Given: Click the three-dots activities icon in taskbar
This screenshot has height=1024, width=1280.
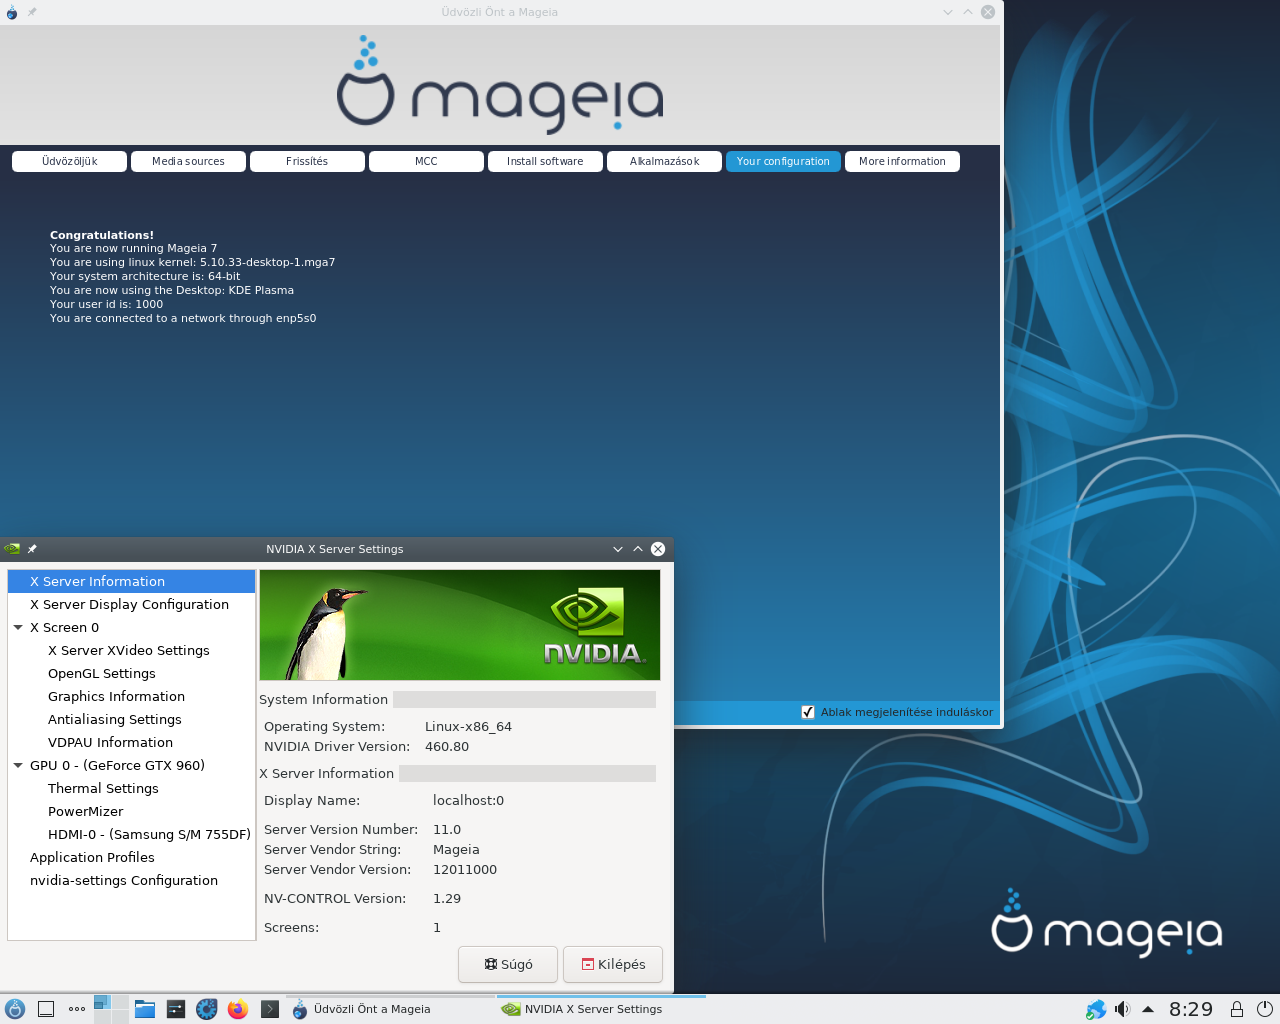Looking at the screenshot, I should click(77, 1009).
